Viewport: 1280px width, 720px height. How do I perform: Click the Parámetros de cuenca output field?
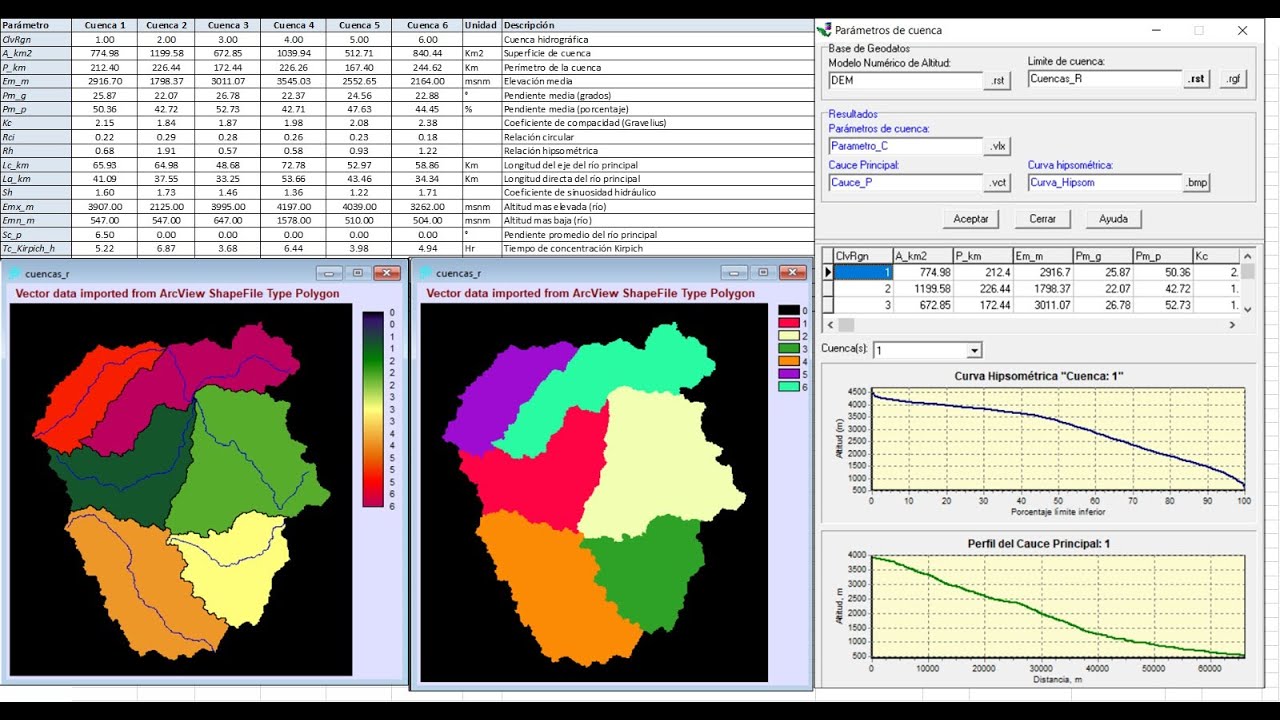906,146
